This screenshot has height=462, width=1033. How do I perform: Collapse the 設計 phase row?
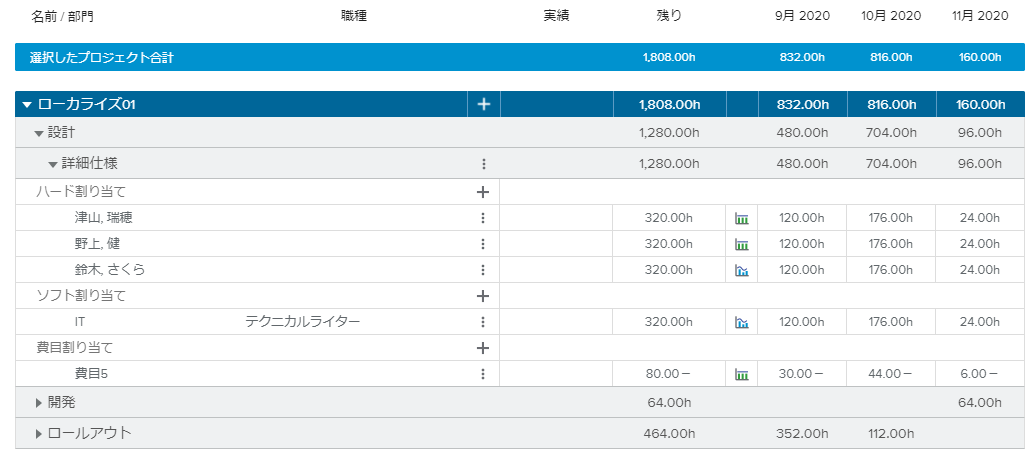point(39,133)
